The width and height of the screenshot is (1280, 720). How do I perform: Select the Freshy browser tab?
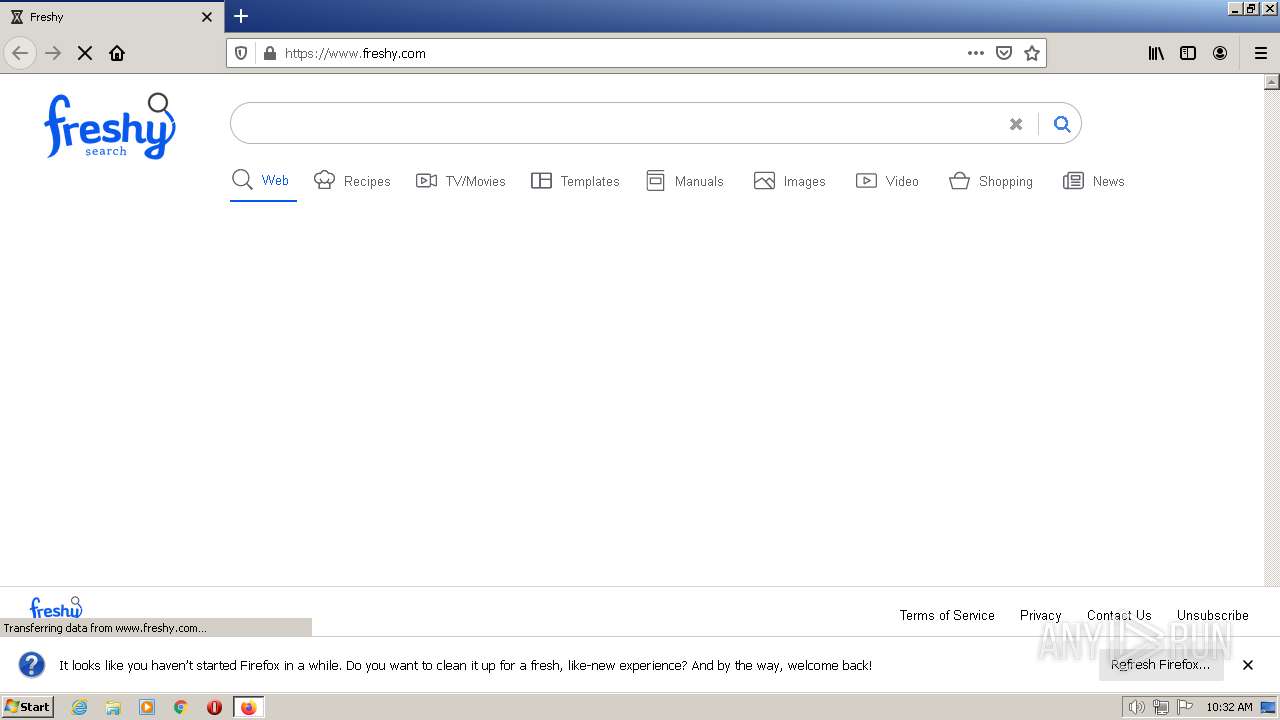point(112,17)
